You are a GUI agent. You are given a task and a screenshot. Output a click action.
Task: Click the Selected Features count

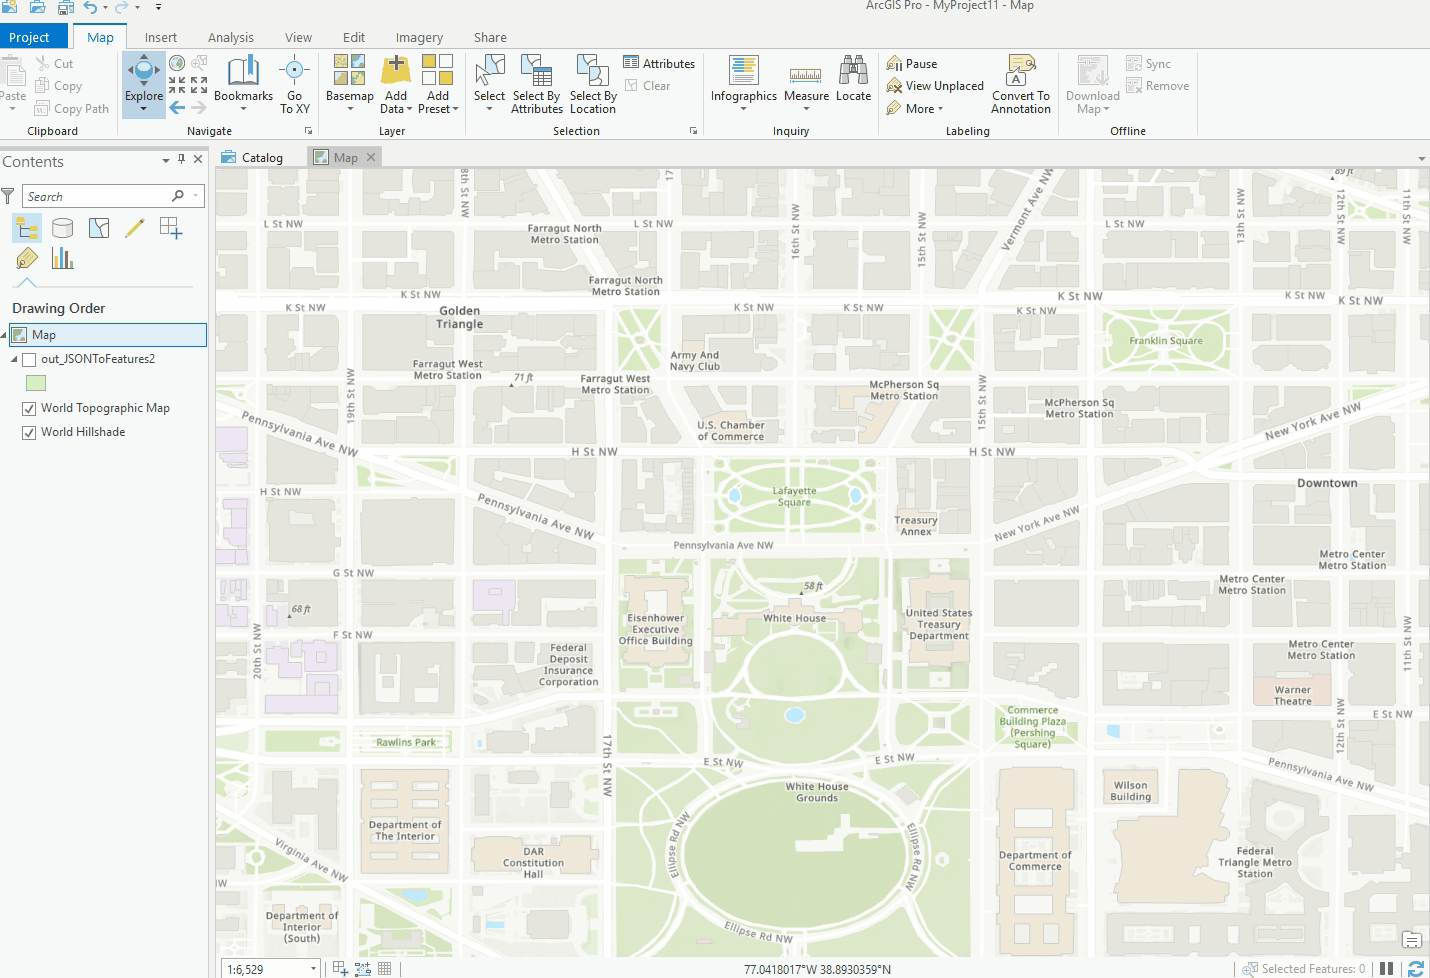1313,968
